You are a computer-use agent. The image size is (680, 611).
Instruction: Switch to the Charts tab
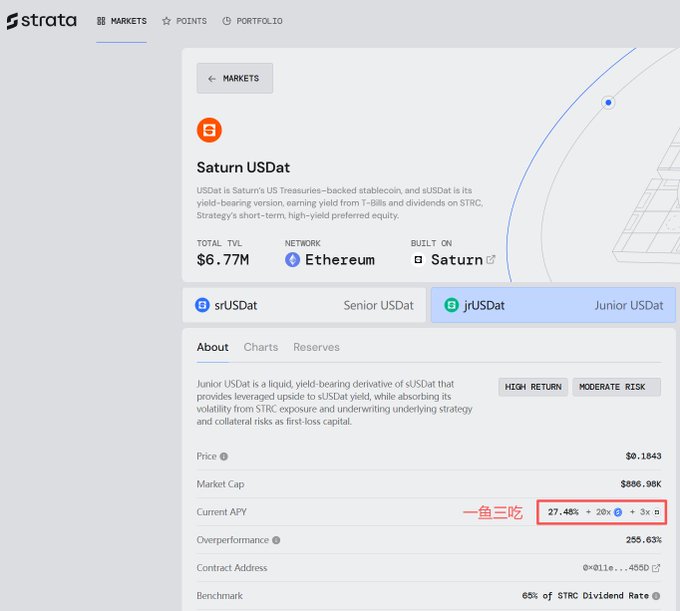click(261, 347)
